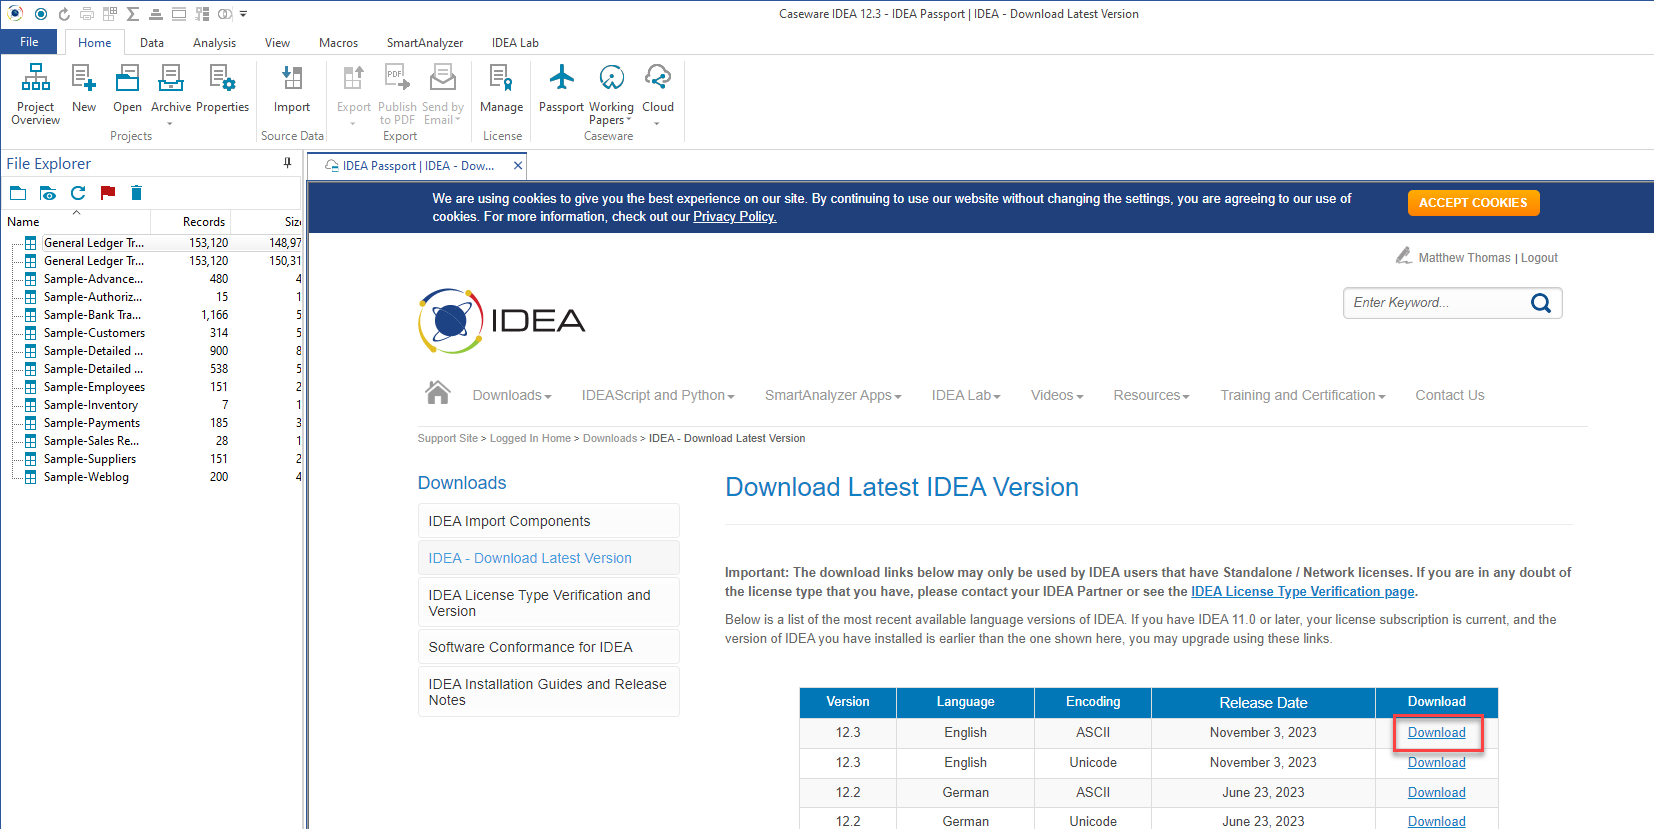Click the refresh arrow in the quick access toolbar
The image size is (1654, 829).
coord(64,14)
